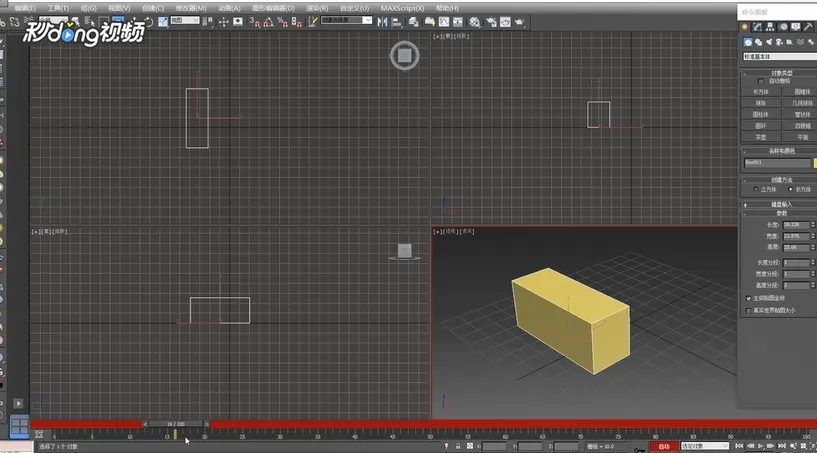Open the Material Editor
Image resolution: width=817 pixels, height=453 pixels.
point(475,21)
